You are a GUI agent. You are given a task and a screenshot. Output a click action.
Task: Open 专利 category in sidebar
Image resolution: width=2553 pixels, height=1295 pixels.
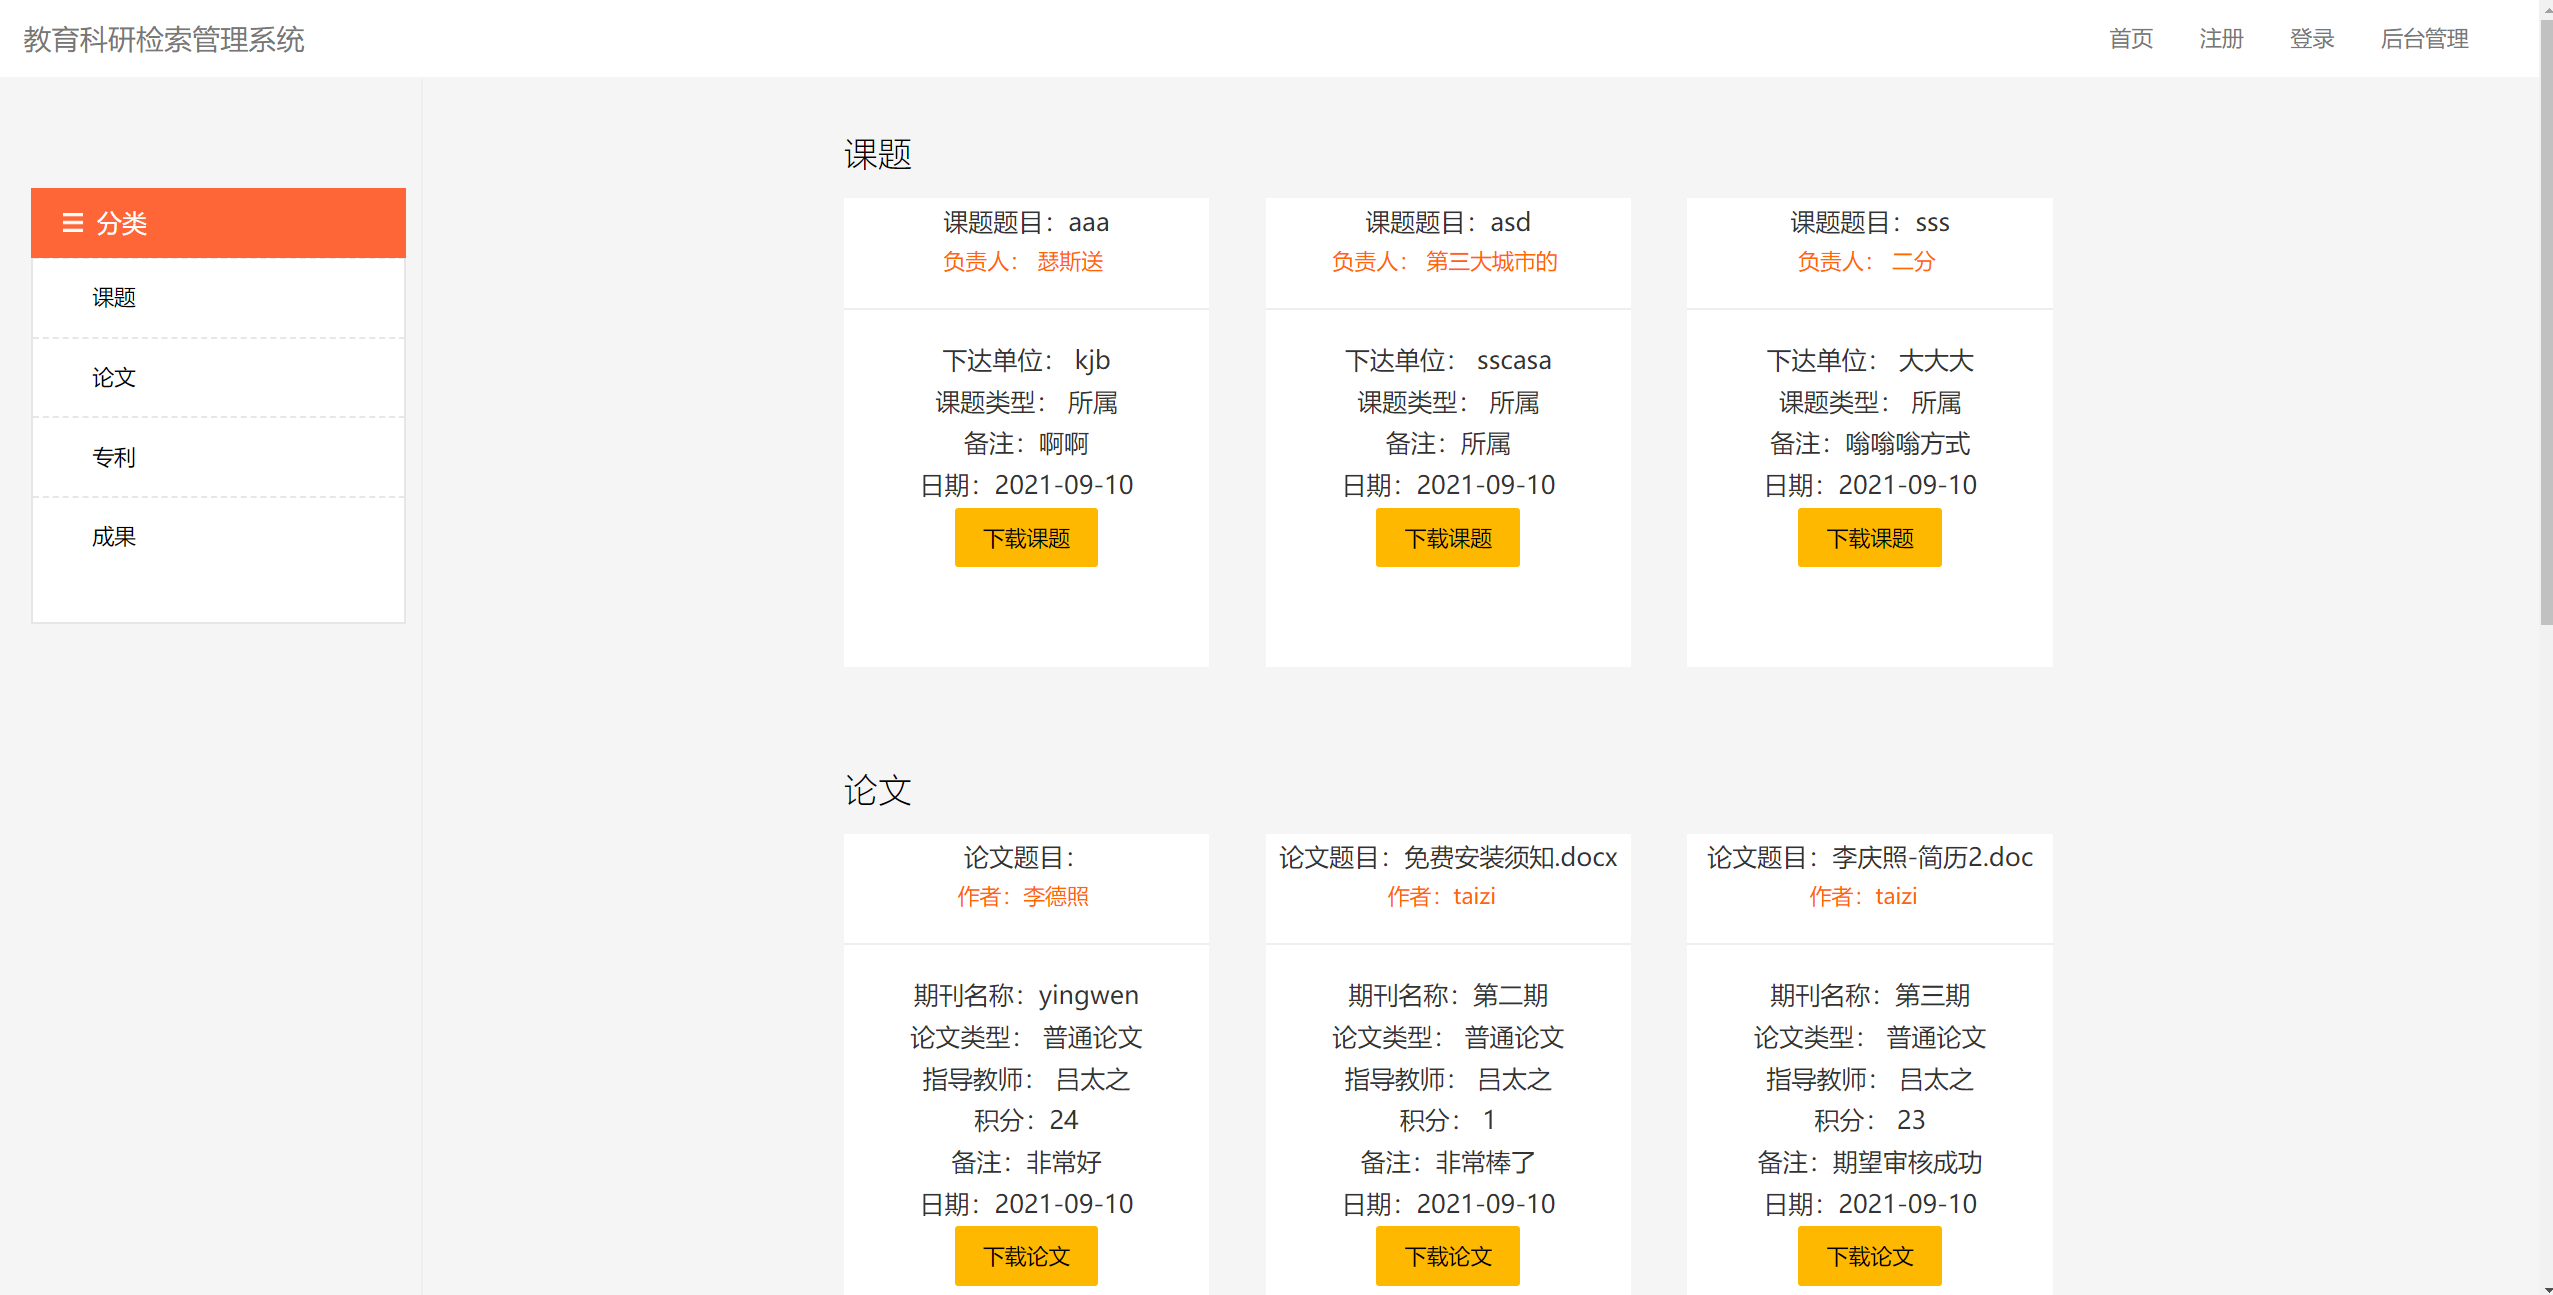click(x=114, y=458)
